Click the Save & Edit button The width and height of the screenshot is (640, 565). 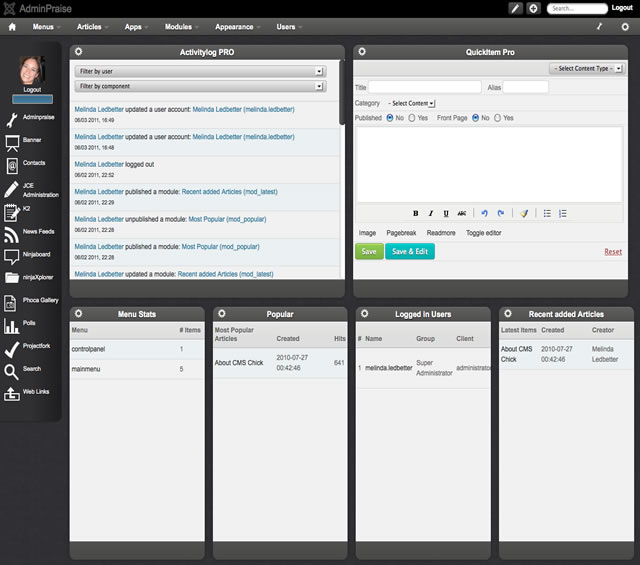click(x=410, y=252)
